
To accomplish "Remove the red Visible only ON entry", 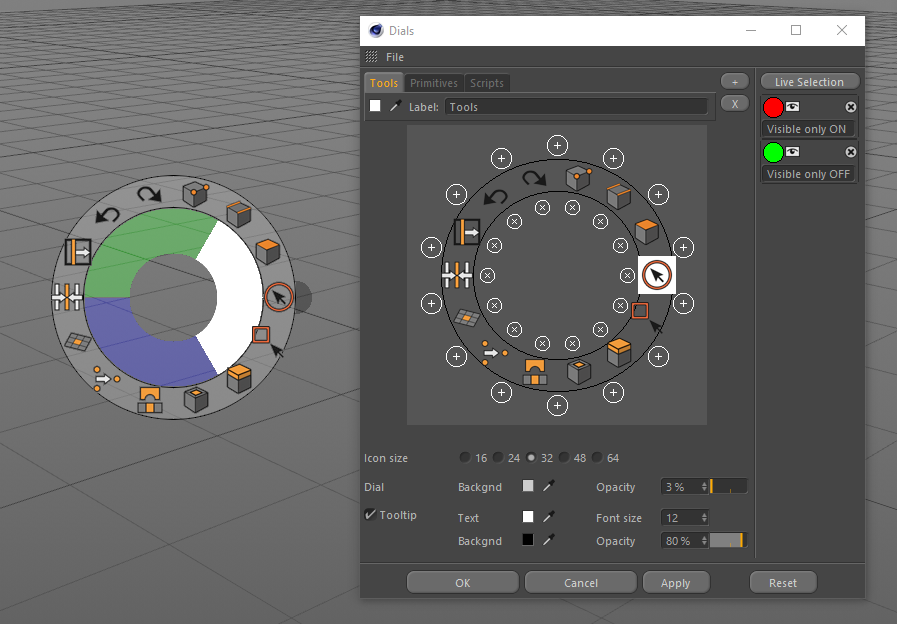I will click(851, 107).
